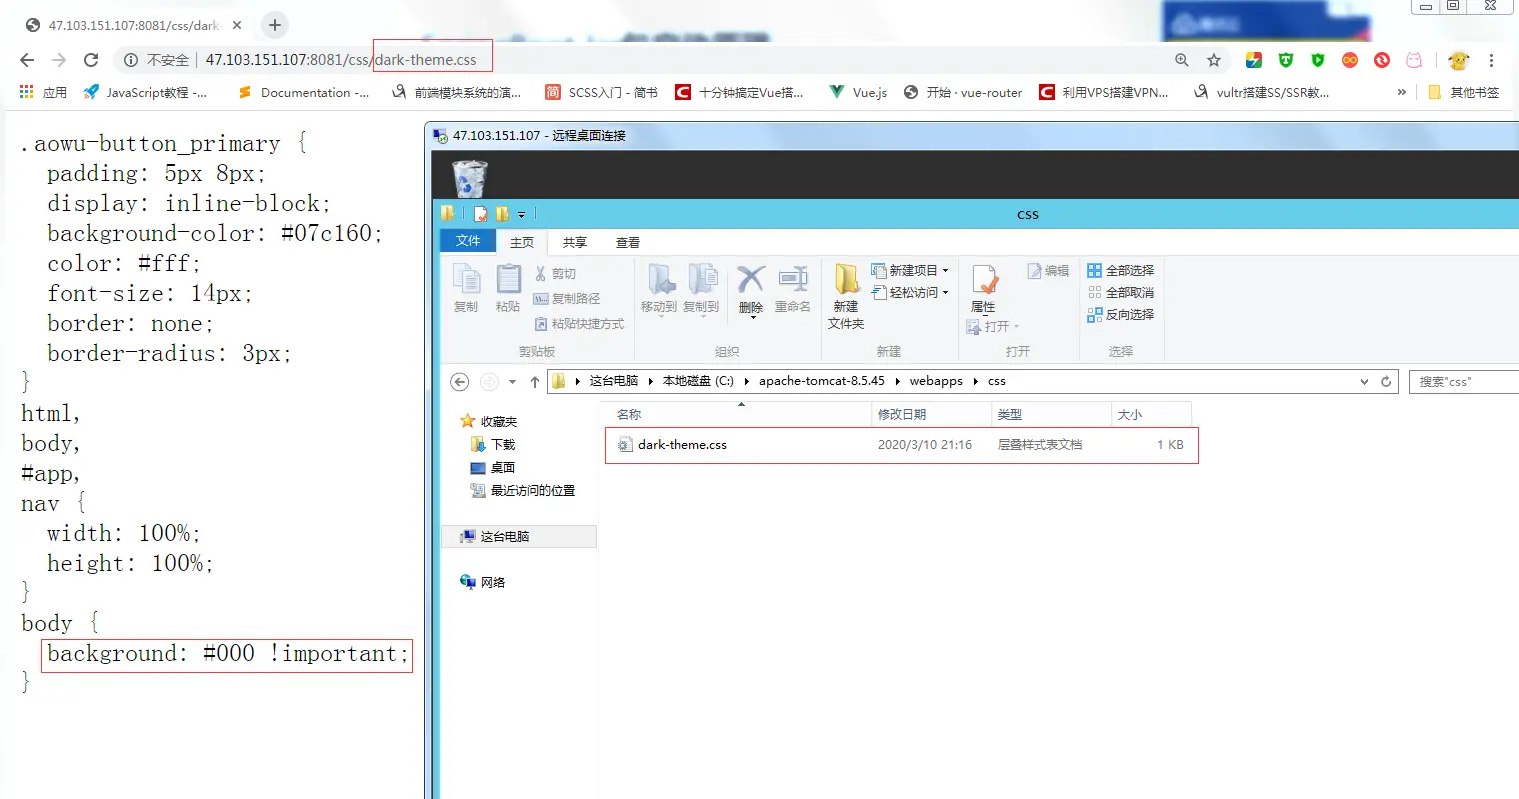
Task: Click the Explorer 搜索"css" search box
Action: [1464, 381]
